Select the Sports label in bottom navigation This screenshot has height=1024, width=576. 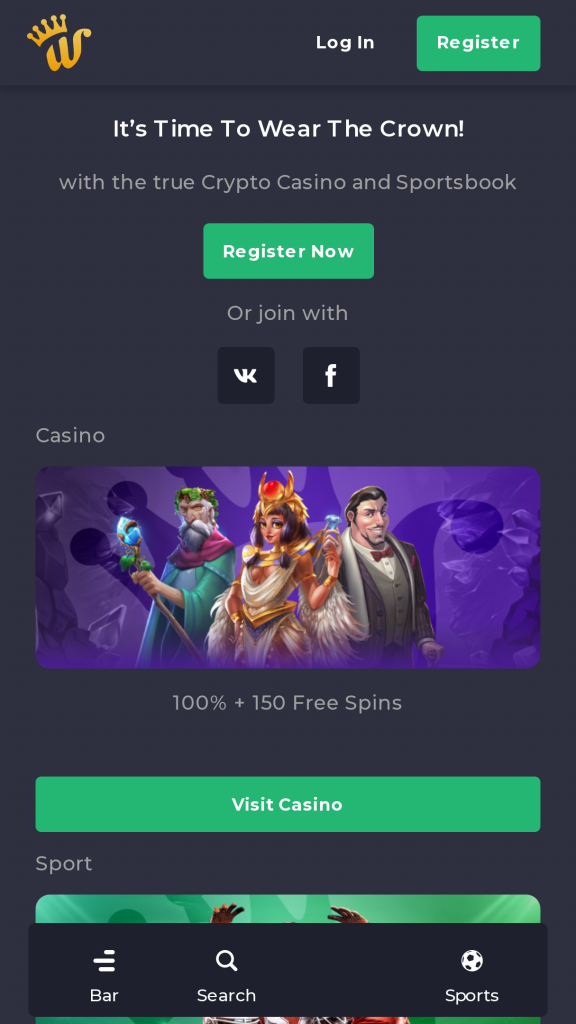472,996
